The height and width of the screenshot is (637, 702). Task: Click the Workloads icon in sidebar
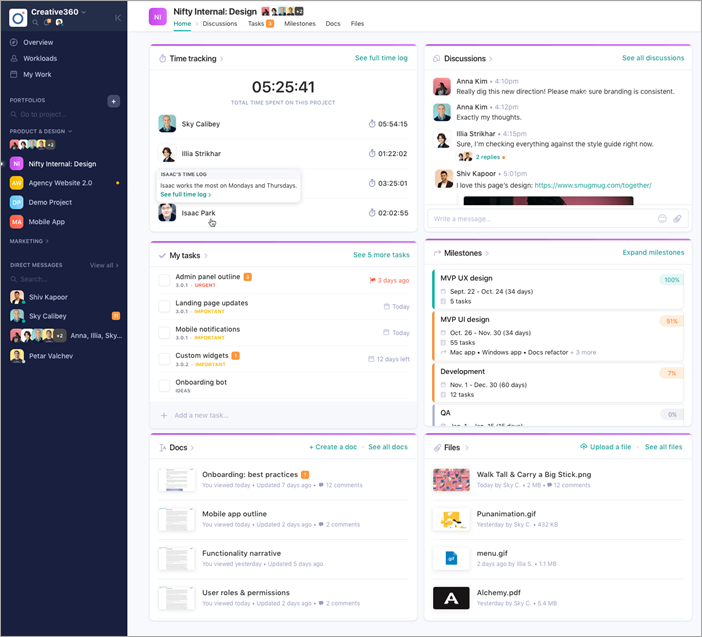tap(14, 59)
